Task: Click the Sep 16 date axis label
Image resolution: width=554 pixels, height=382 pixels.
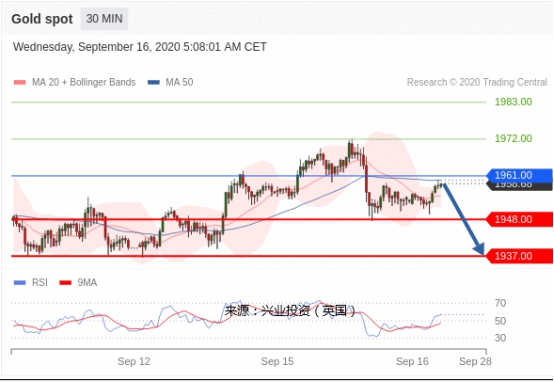Action: [412, 362]
